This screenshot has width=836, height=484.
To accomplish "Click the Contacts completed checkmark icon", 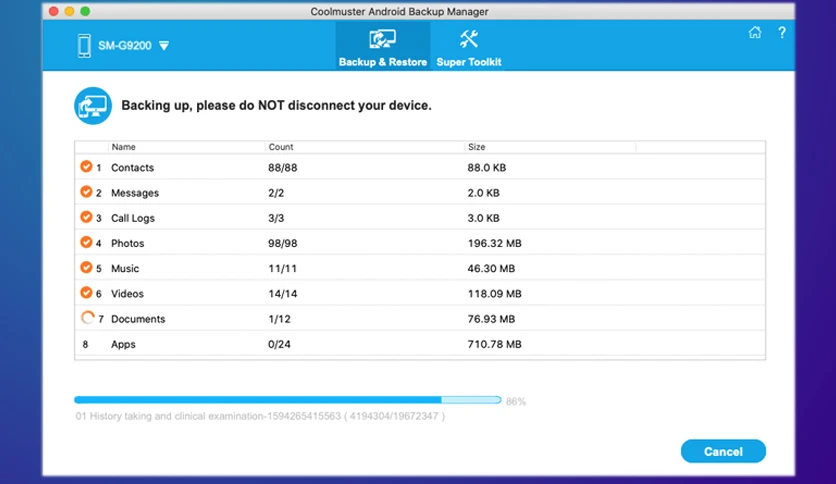I will point(86,166).
